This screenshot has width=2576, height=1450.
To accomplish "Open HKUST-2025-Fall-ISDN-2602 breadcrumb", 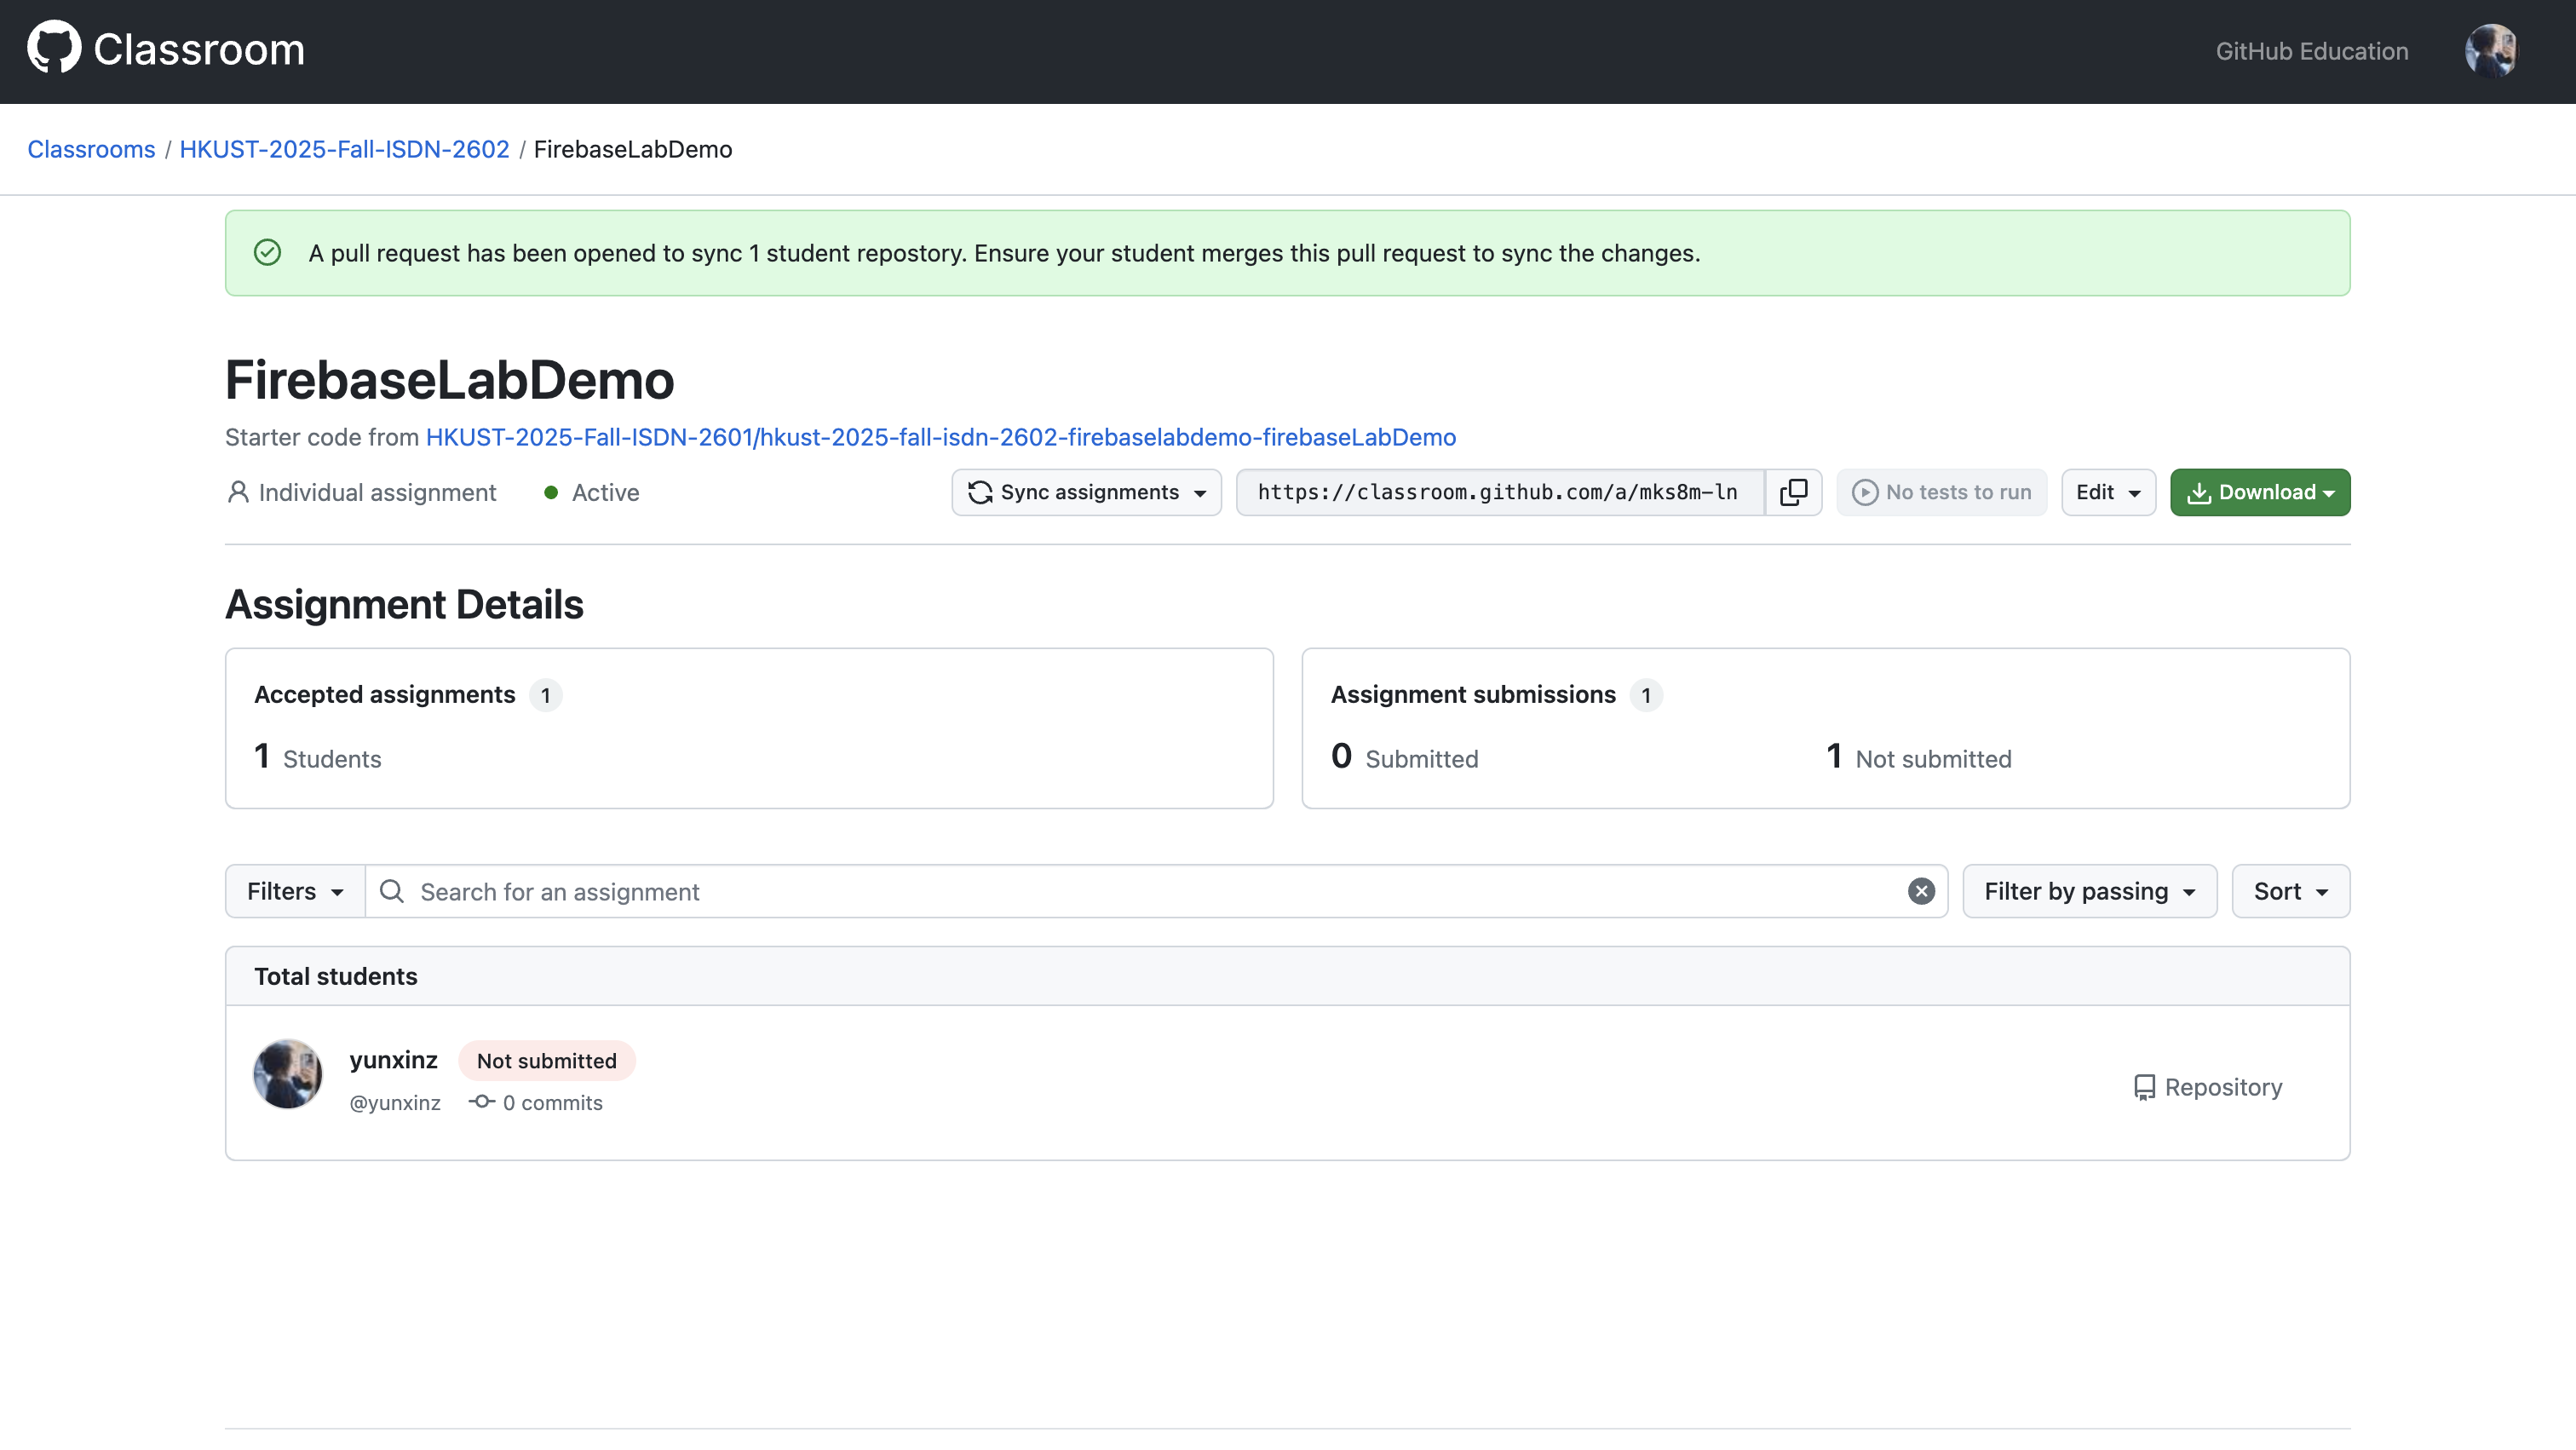I will pos(344,149).
